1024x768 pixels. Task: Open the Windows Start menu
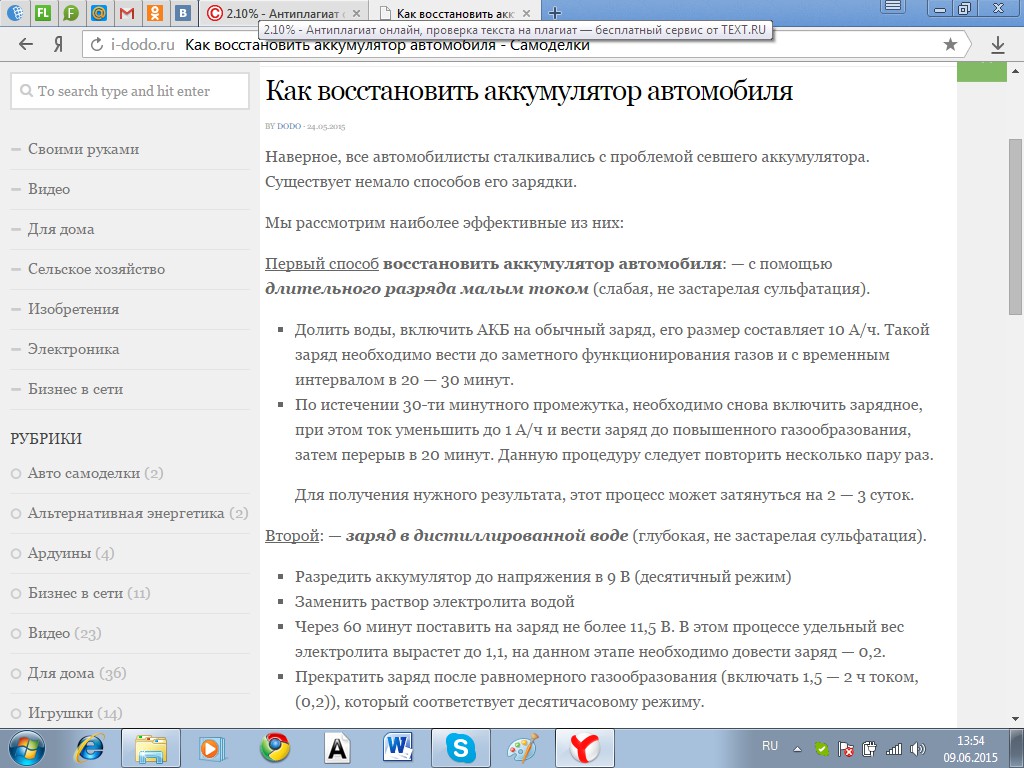tap(25, 748)
